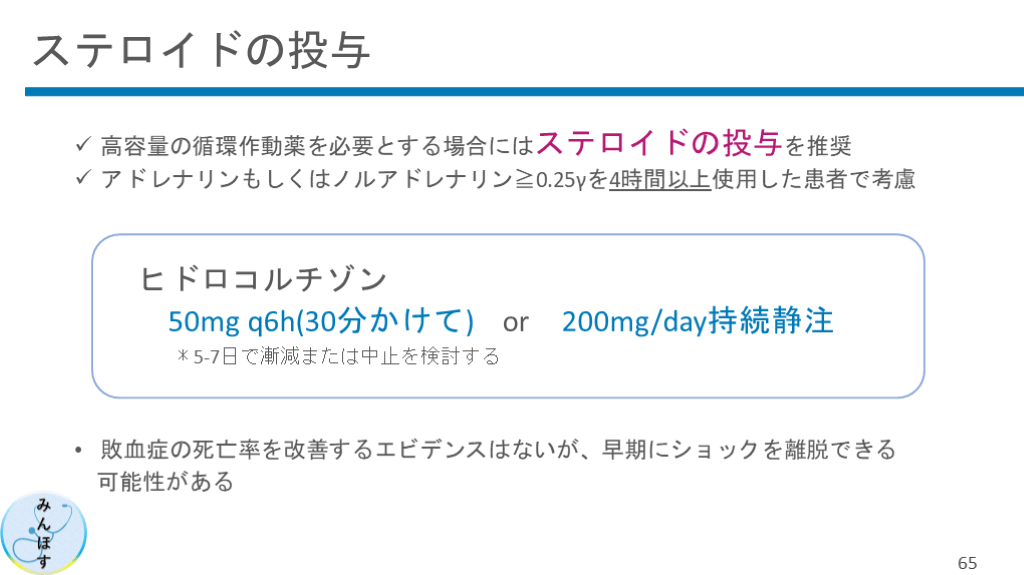Click the magenta ステロイドの投与 text
The height and width of the screenshot is (575, 1024).
point(659,143)
